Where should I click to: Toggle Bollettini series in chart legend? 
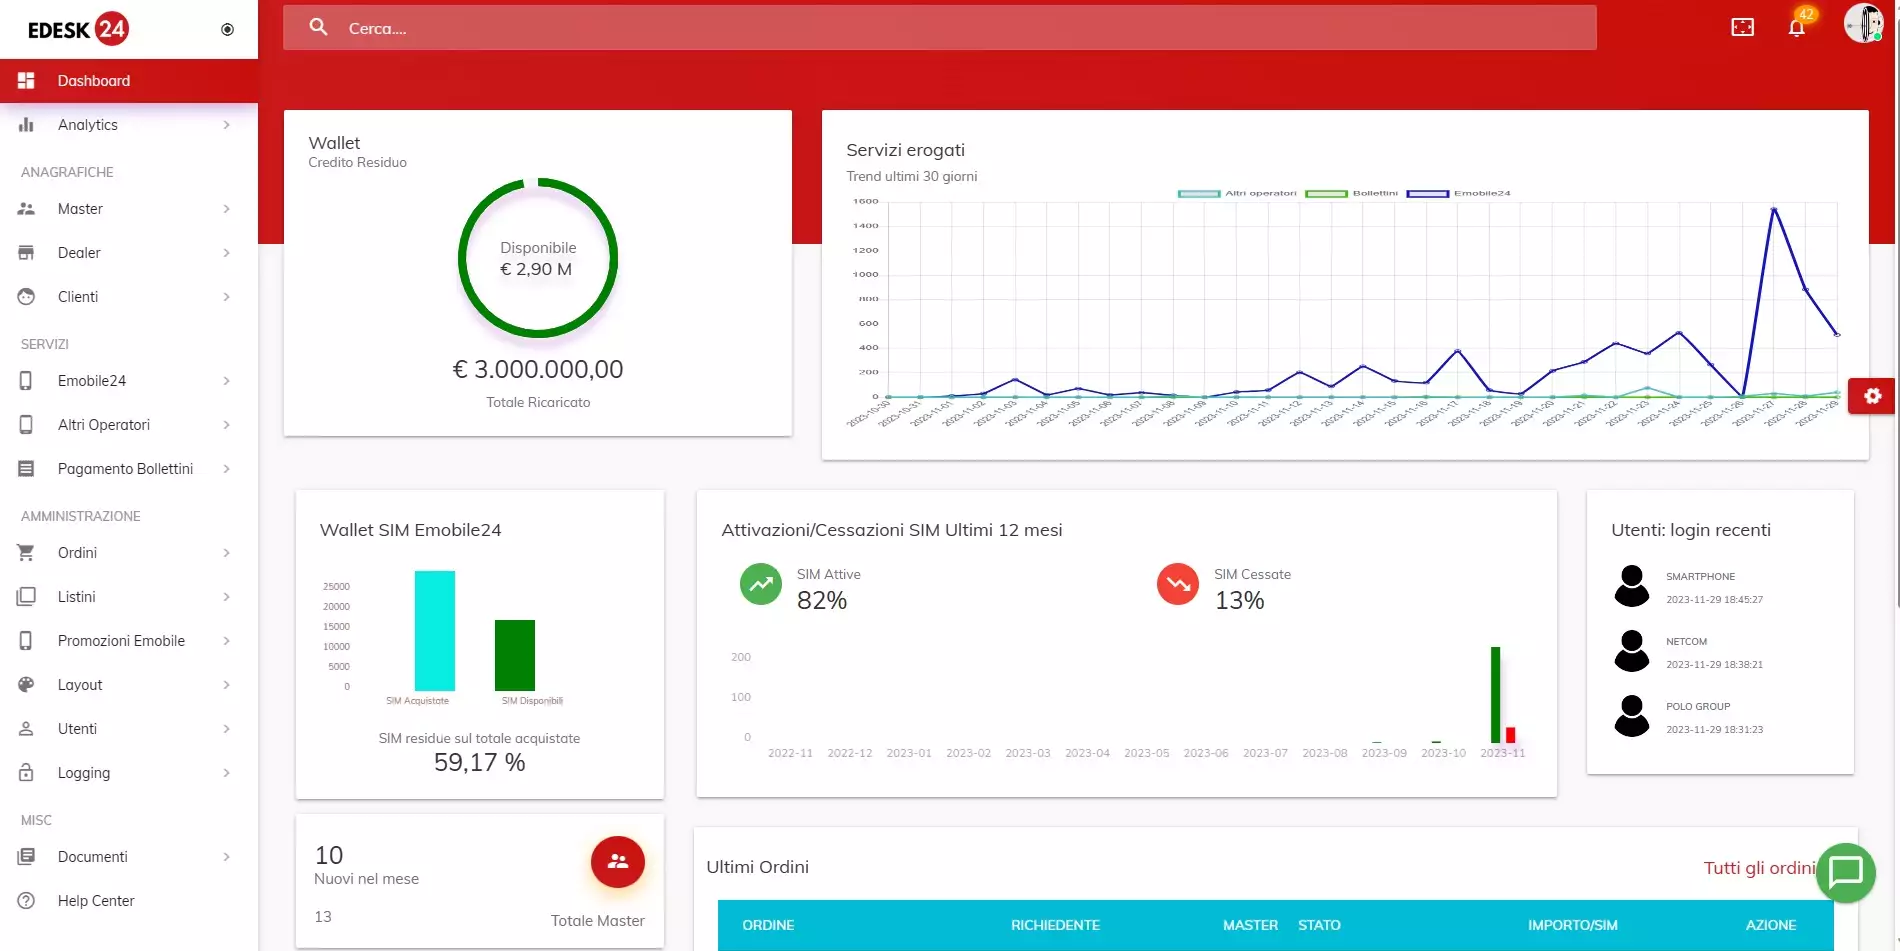pyautogui.click(x=1352, y=193)
